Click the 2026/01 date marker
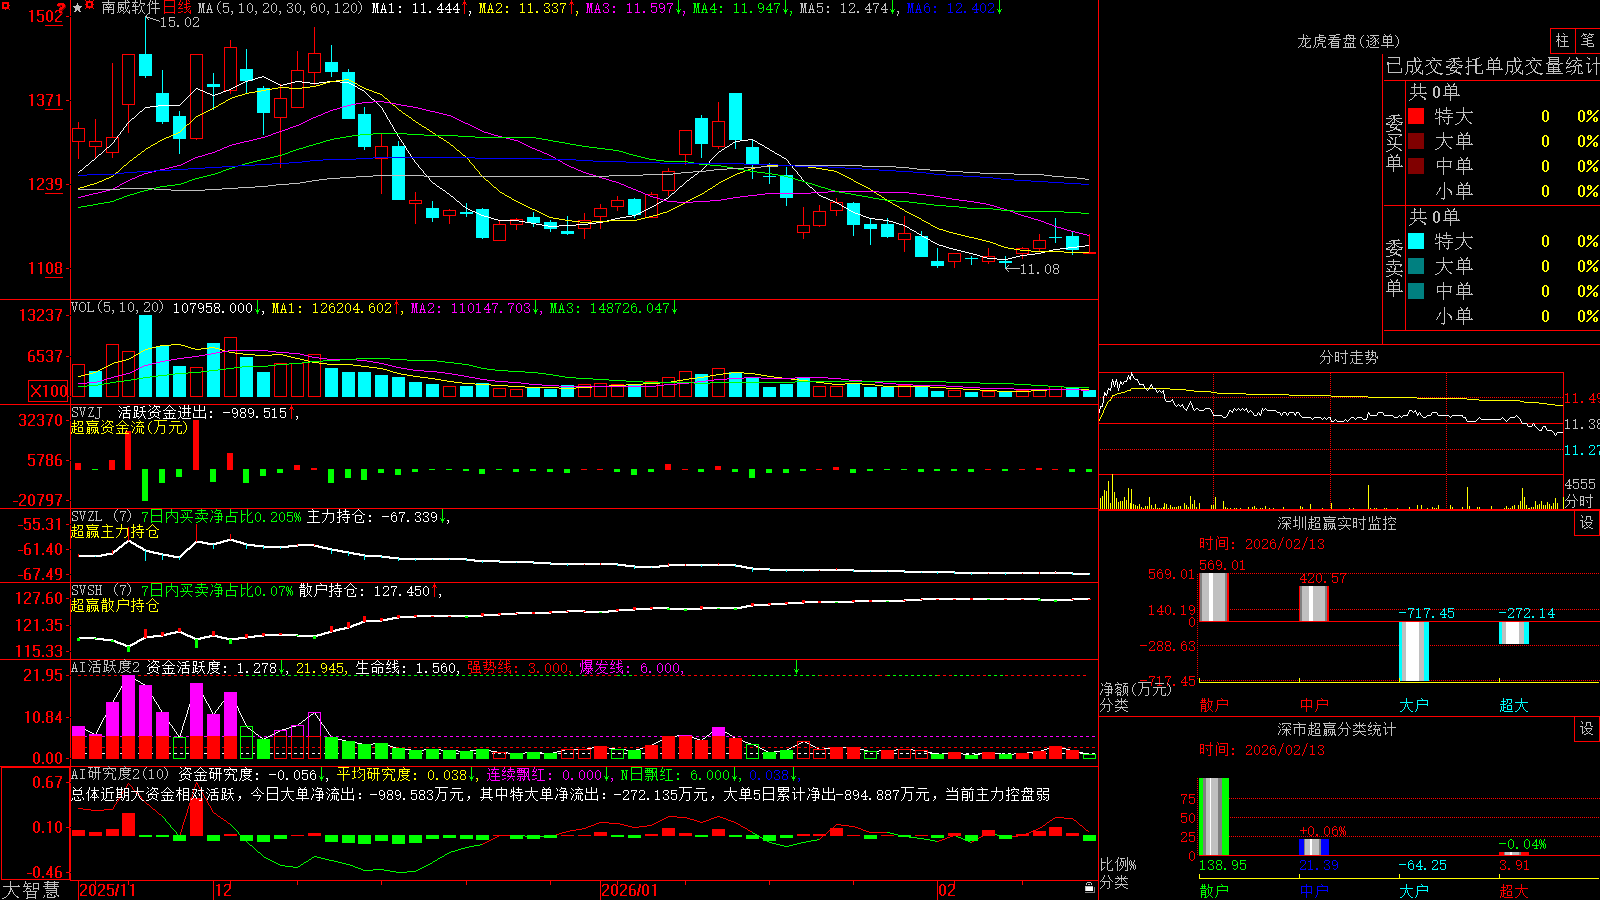This screenshot has height=900, width=1600. (x=630, y=890)
